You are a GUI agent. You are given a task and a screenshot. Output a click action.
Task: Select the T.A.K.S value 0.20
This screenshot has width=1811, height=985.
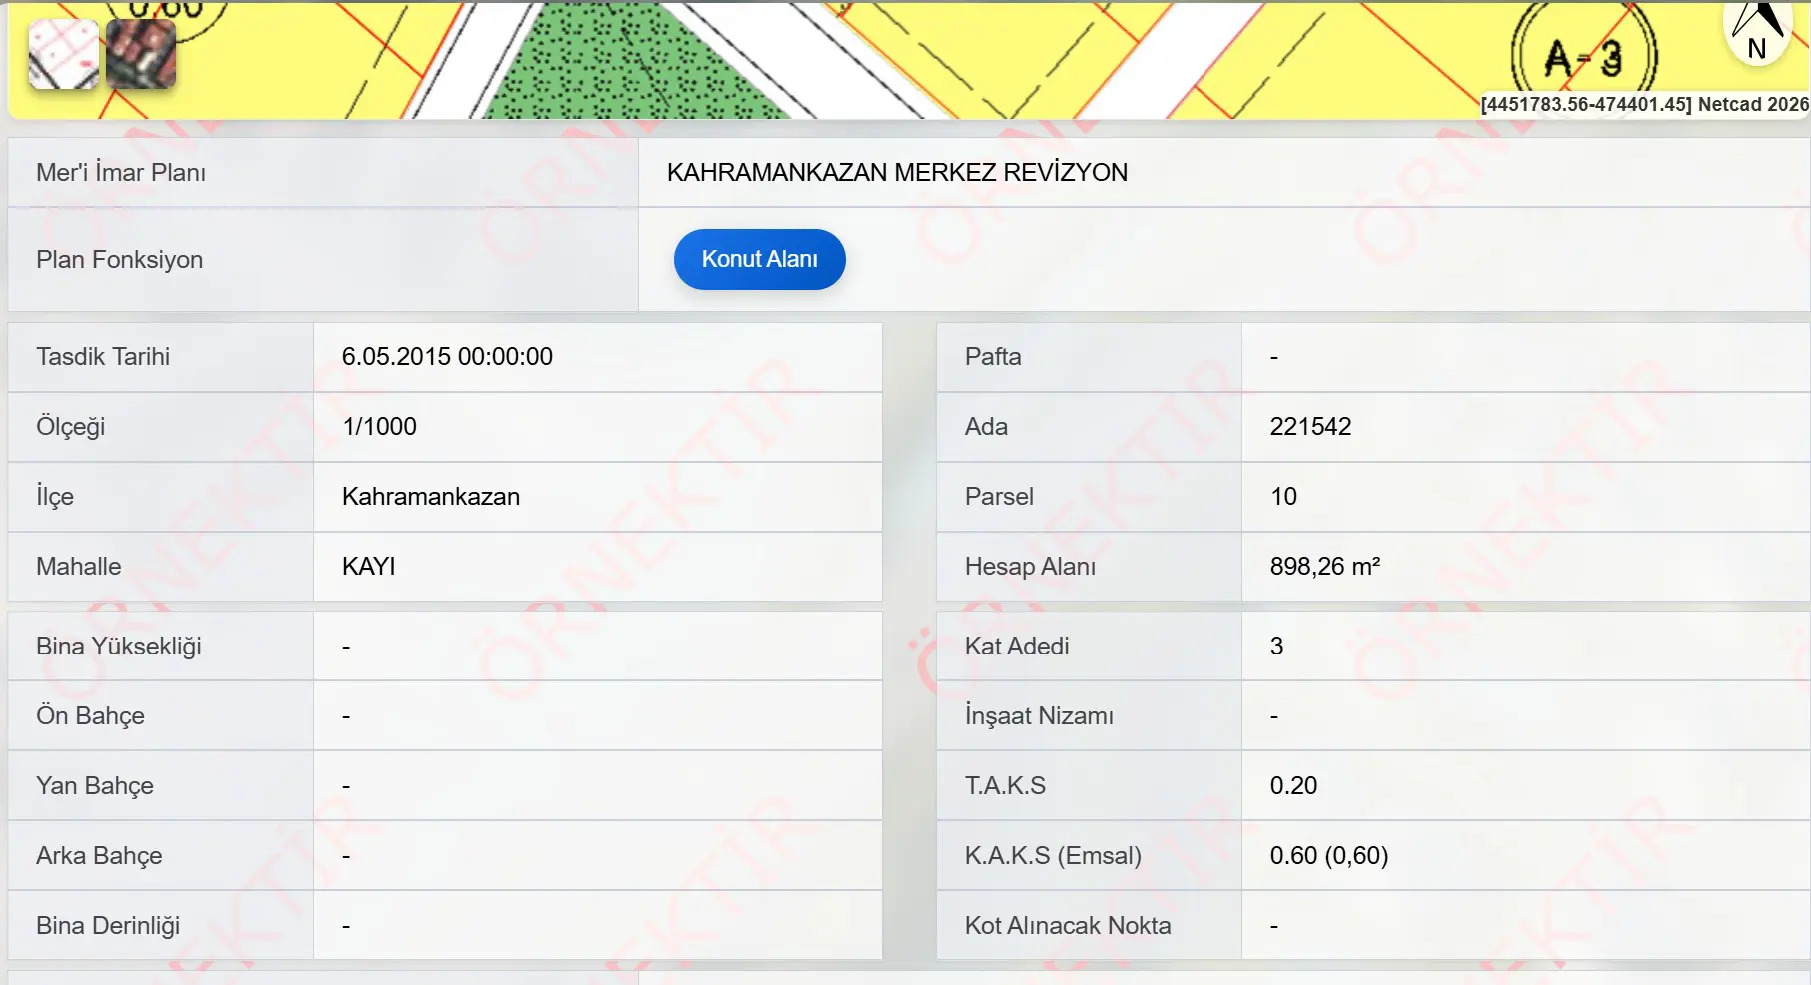pos(1293,786)
